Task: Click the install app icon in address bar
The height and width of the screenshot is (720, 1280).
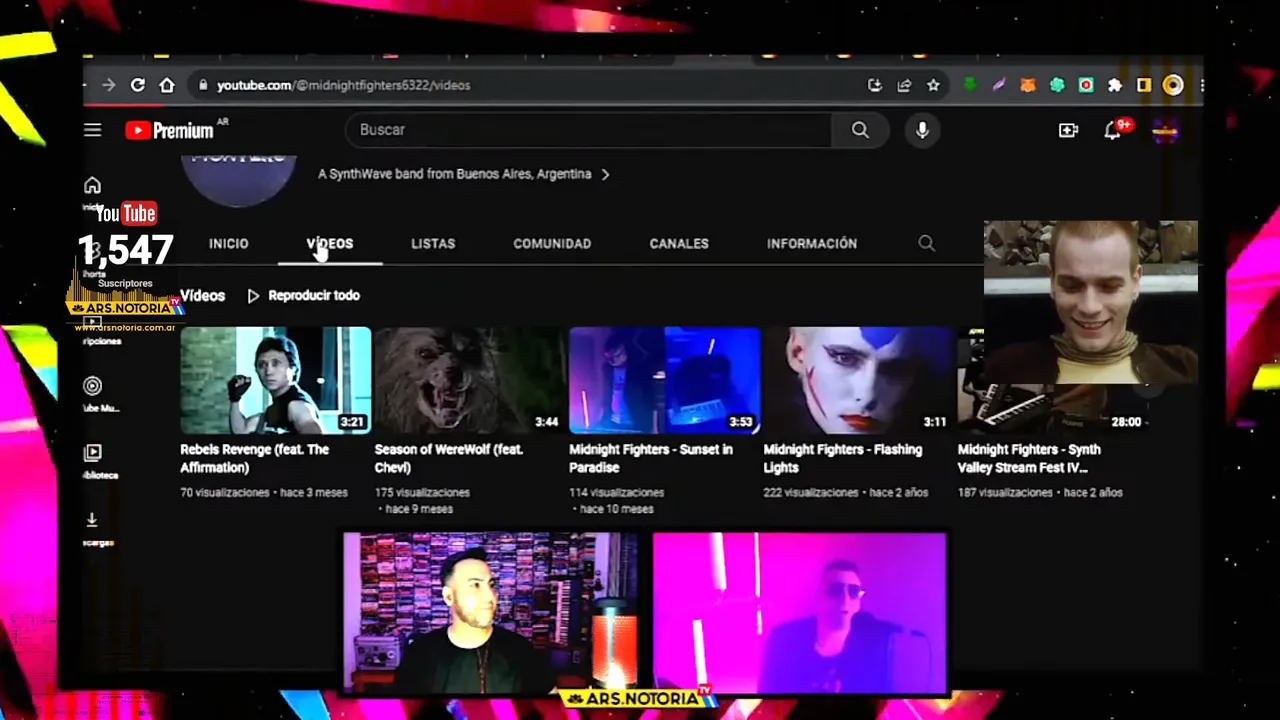Action: coord(875,85)
